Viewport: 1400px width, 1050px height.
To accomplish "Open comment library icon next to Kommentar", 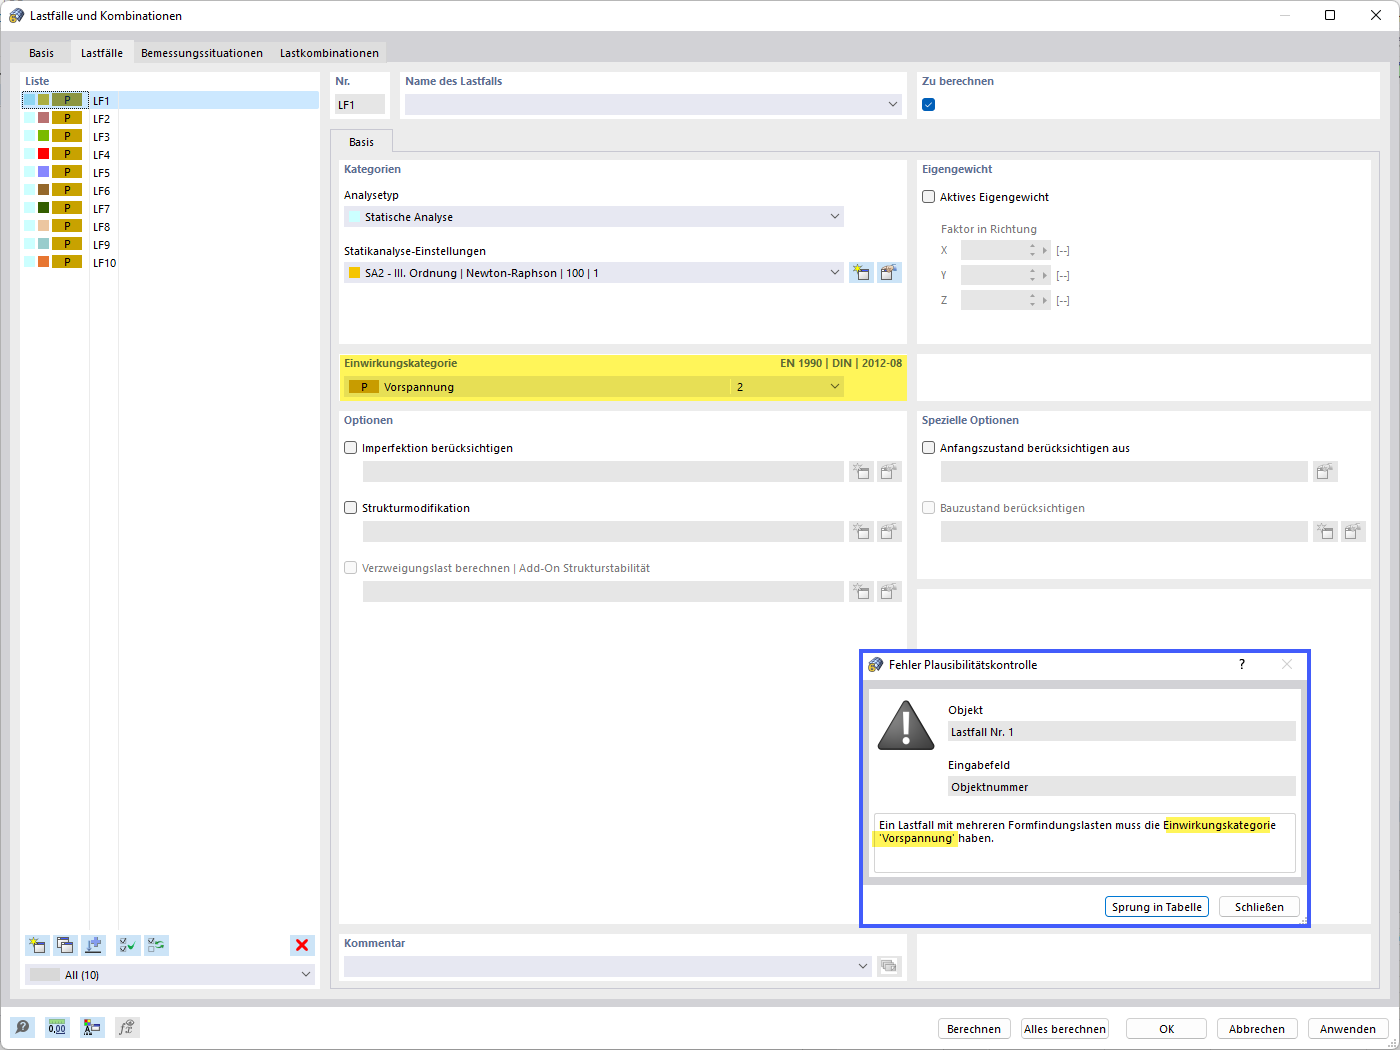I will tap(889, 966).
